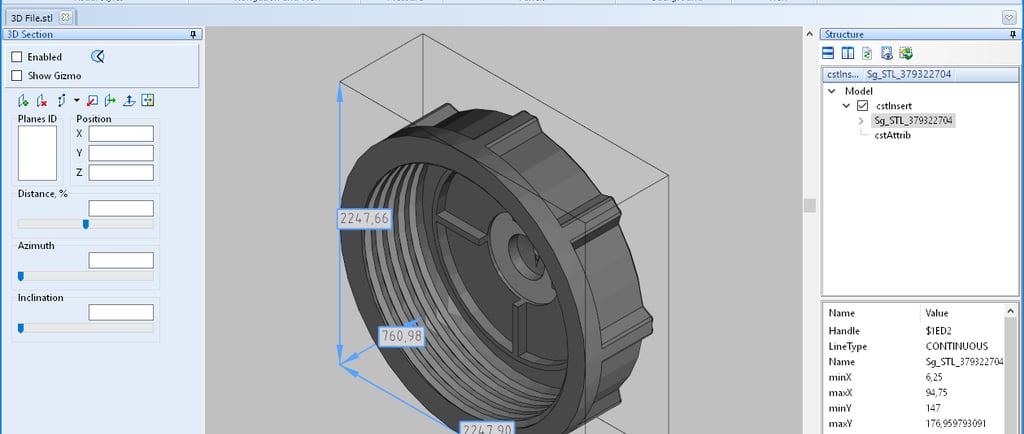Click the 3D Section panel title bar
1024x434 pixels.
102,35
